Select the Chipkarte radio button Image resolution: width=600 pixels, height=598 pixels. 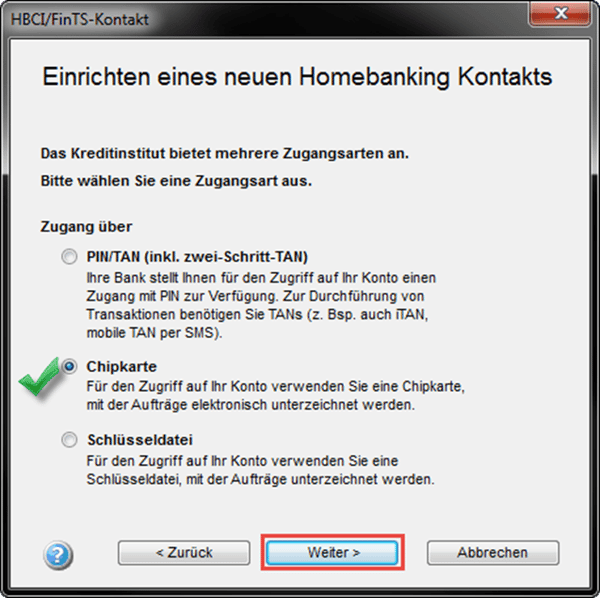pyautogui.click(x=69, y=367)
